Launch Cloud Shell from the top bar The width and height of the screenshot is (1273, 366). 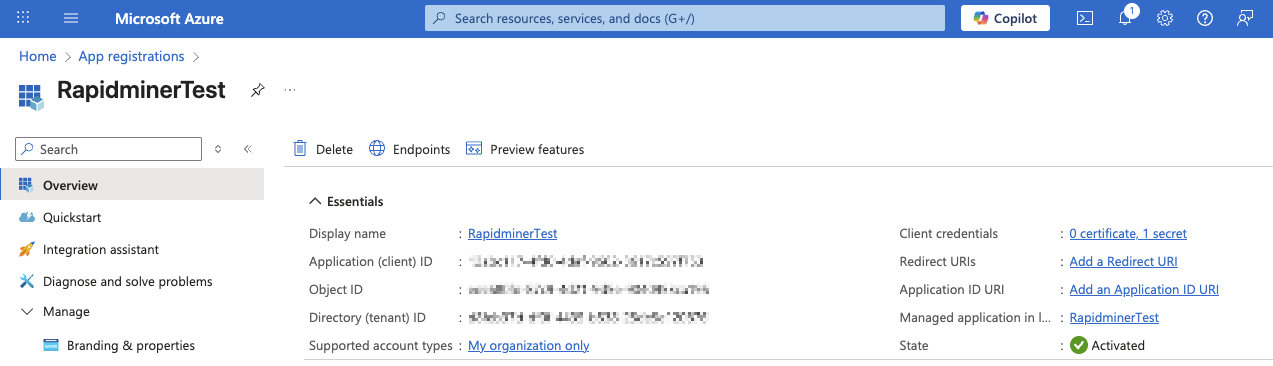pos(1084,19)
